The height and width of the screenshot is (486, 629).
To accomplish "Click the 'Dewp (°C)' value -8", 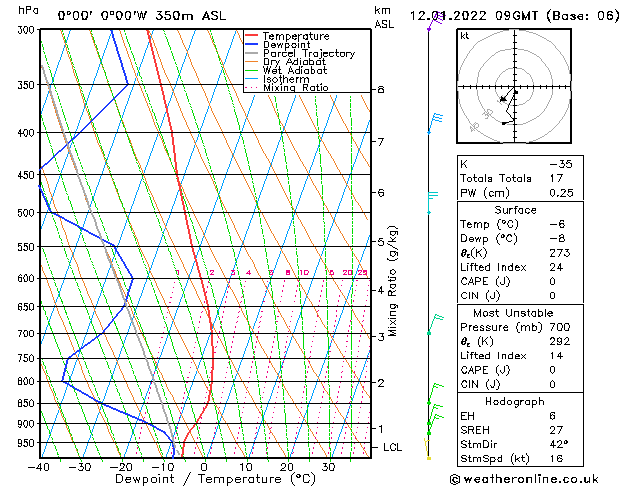I will tap(557, 239).
